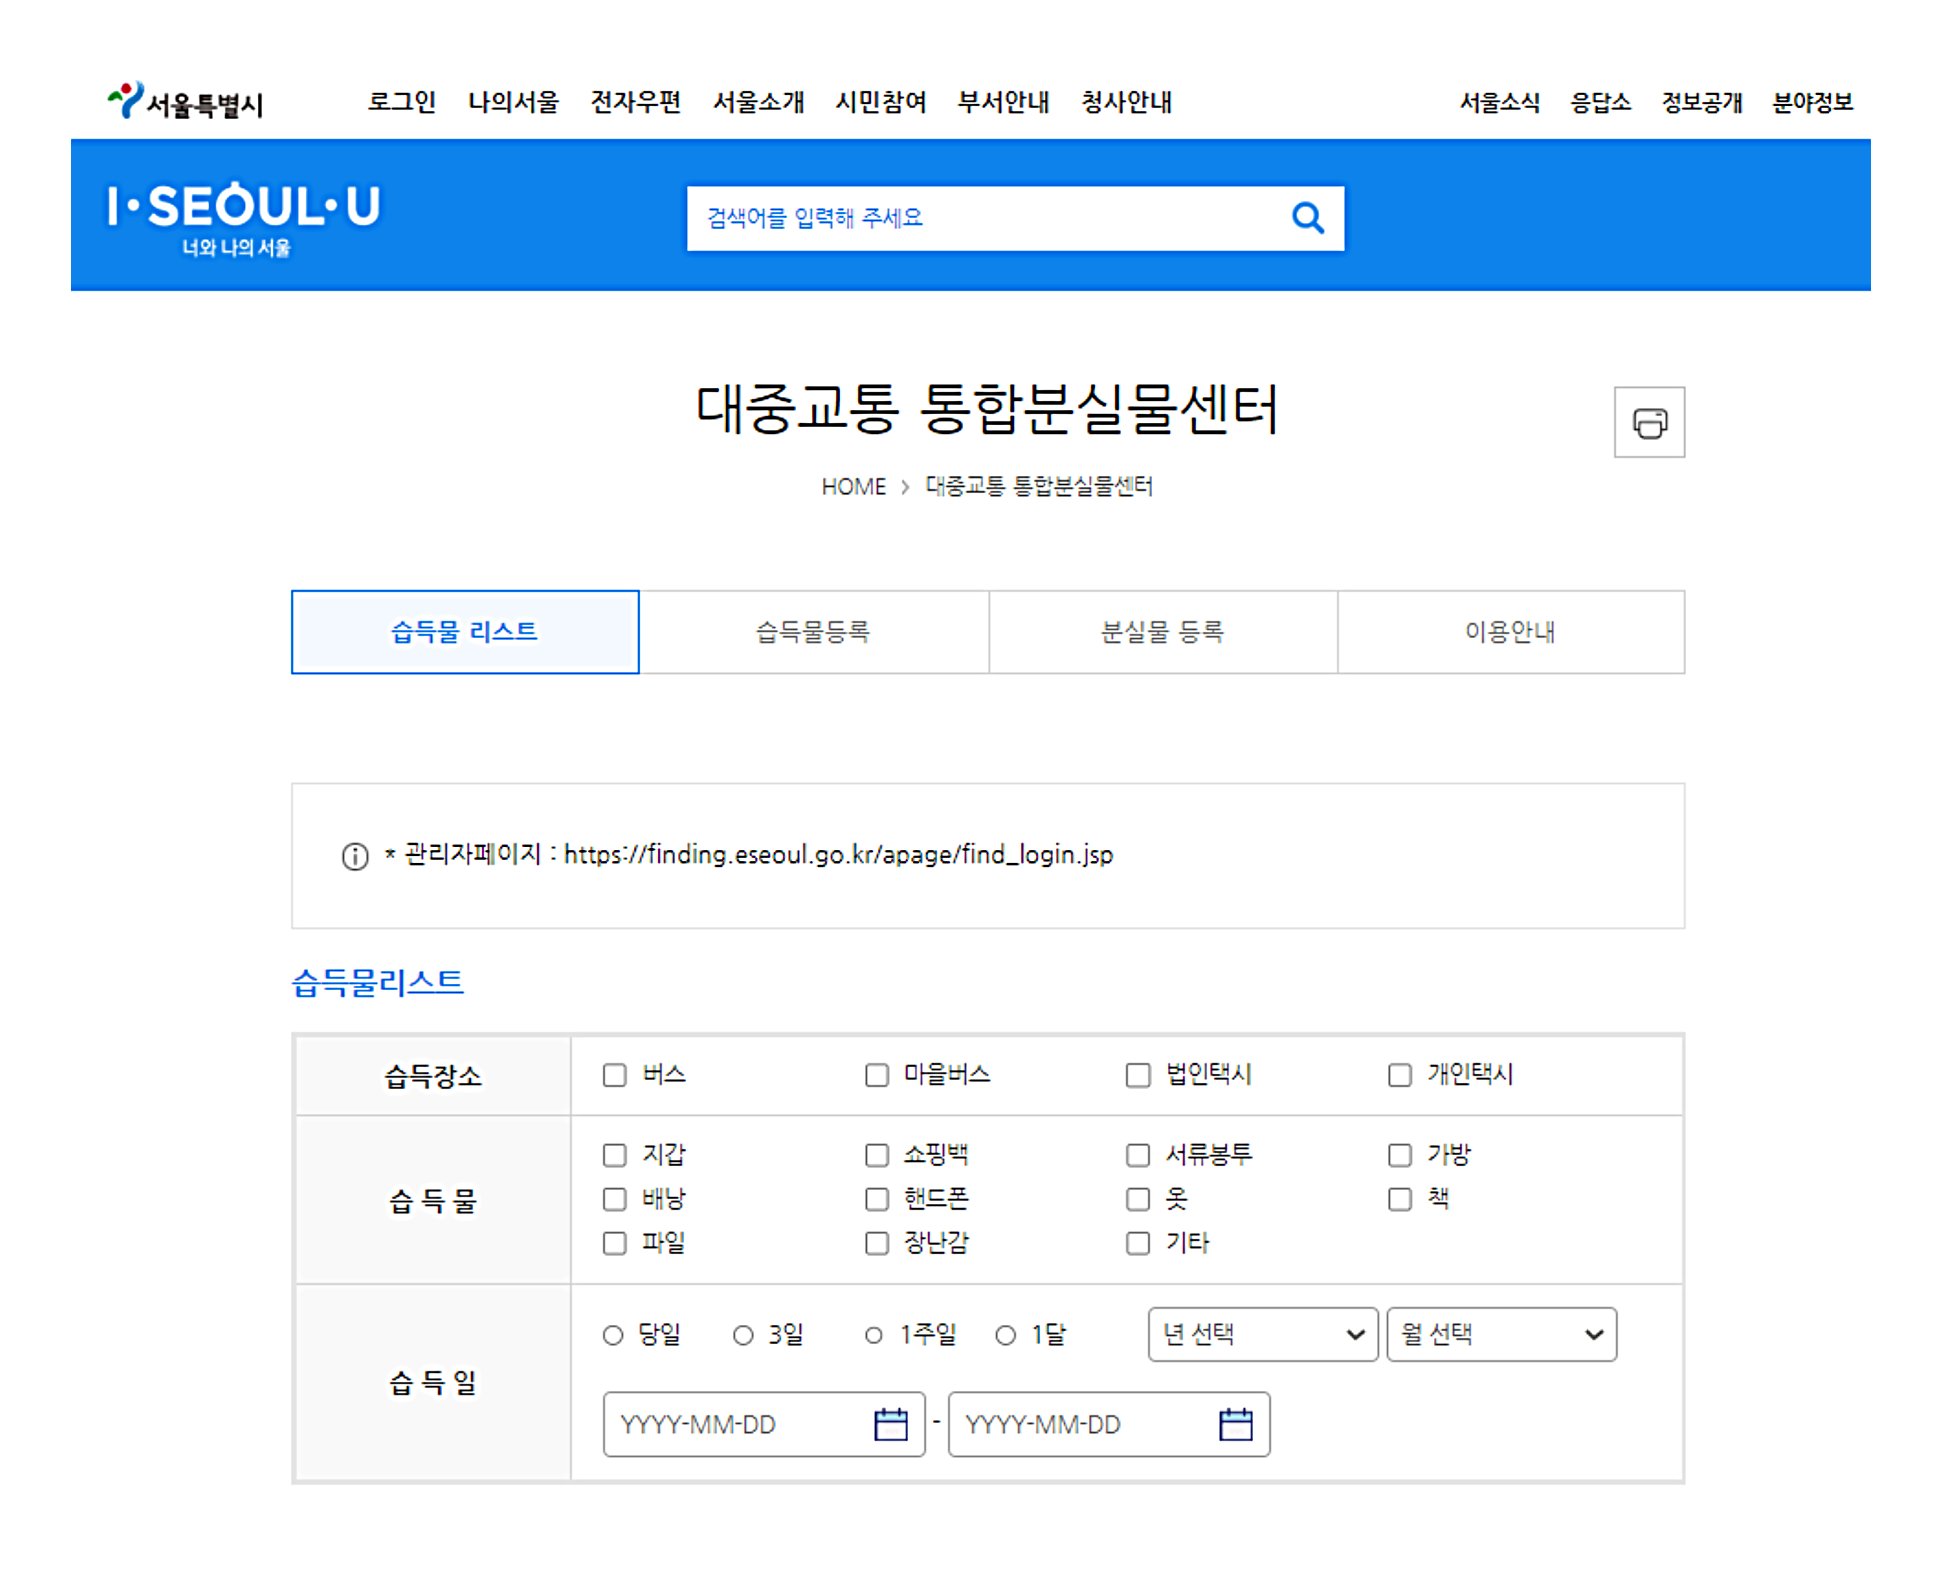Click the breadcrumb chevron arrow after HOME
Image resolution: width=1942 pixels, height=1576 pixels.
click(905, 487)
